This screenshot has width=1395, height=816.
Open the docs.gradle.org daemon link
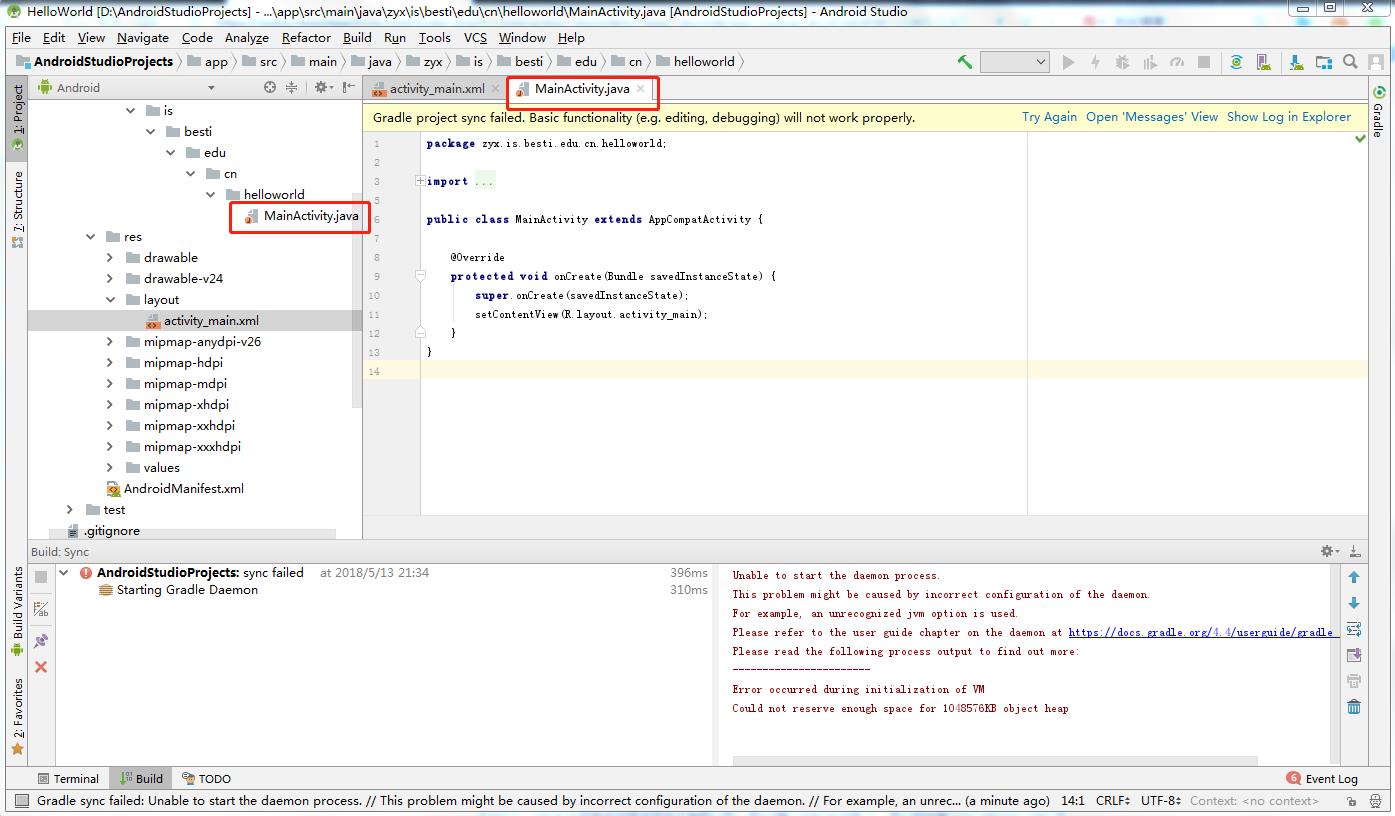point(1204,632)
